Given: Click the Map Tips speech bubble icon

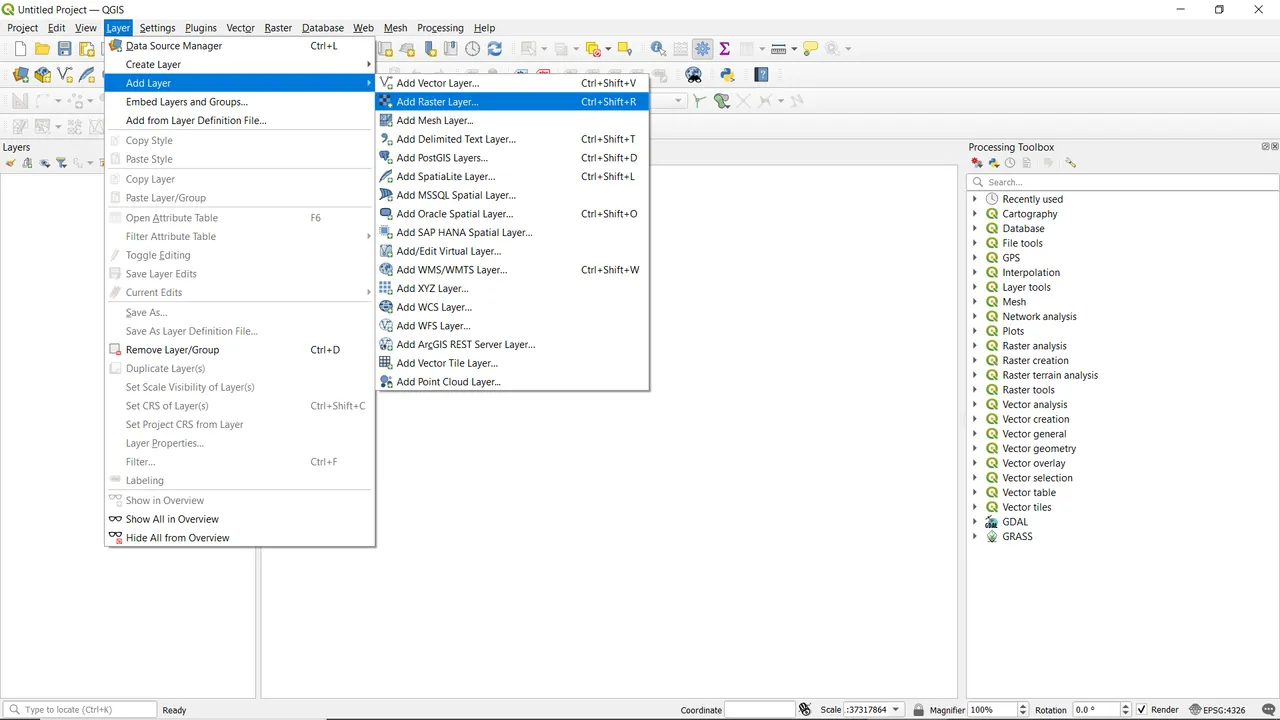Looking at the screenshot, I should coord(810,48).
